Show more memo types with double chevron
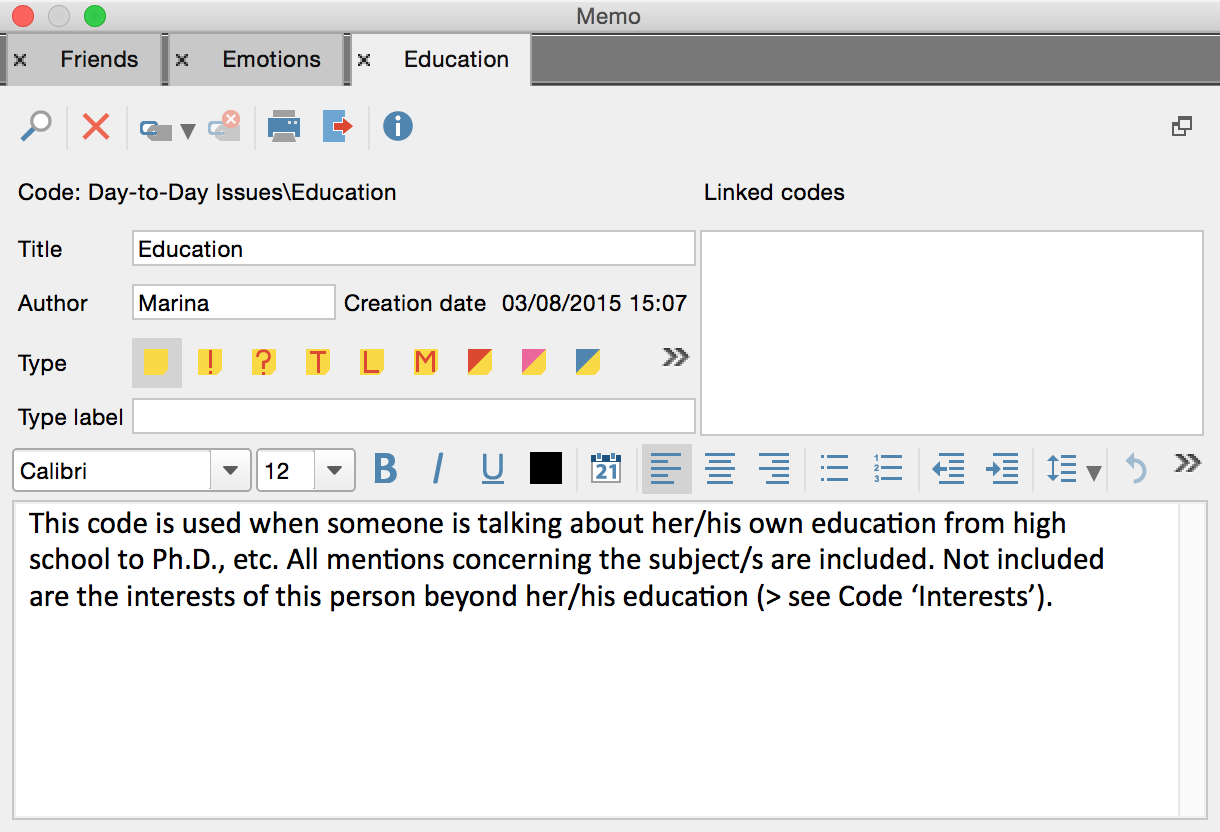 coord(676,357)
